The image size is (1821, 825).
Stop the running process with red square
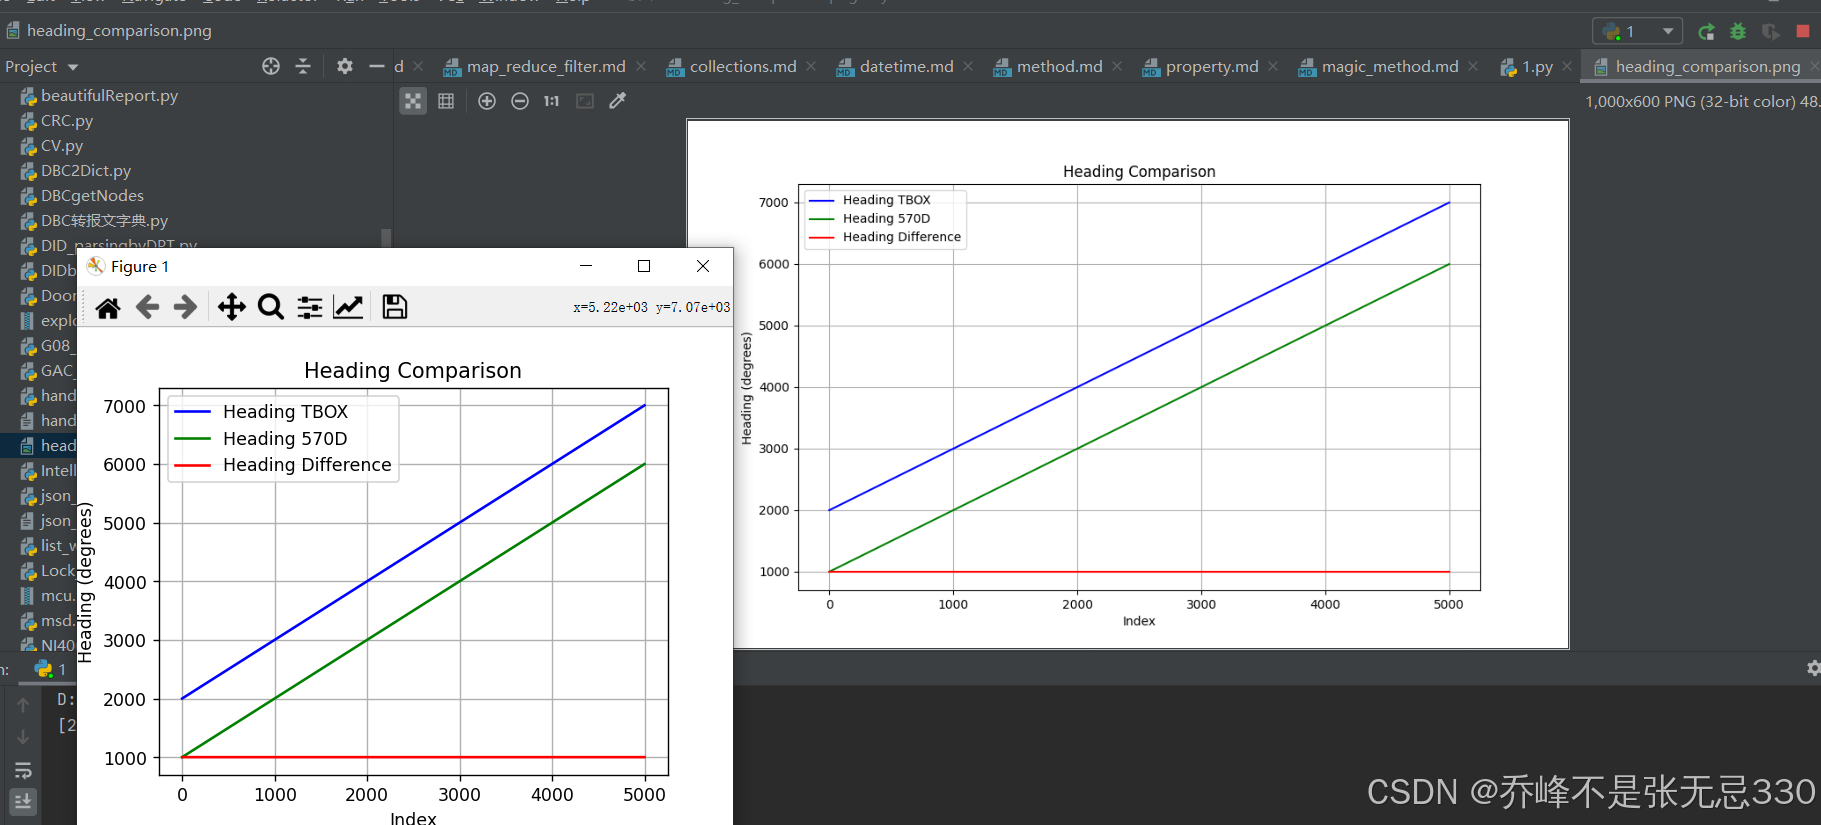tap(1803, 32)
